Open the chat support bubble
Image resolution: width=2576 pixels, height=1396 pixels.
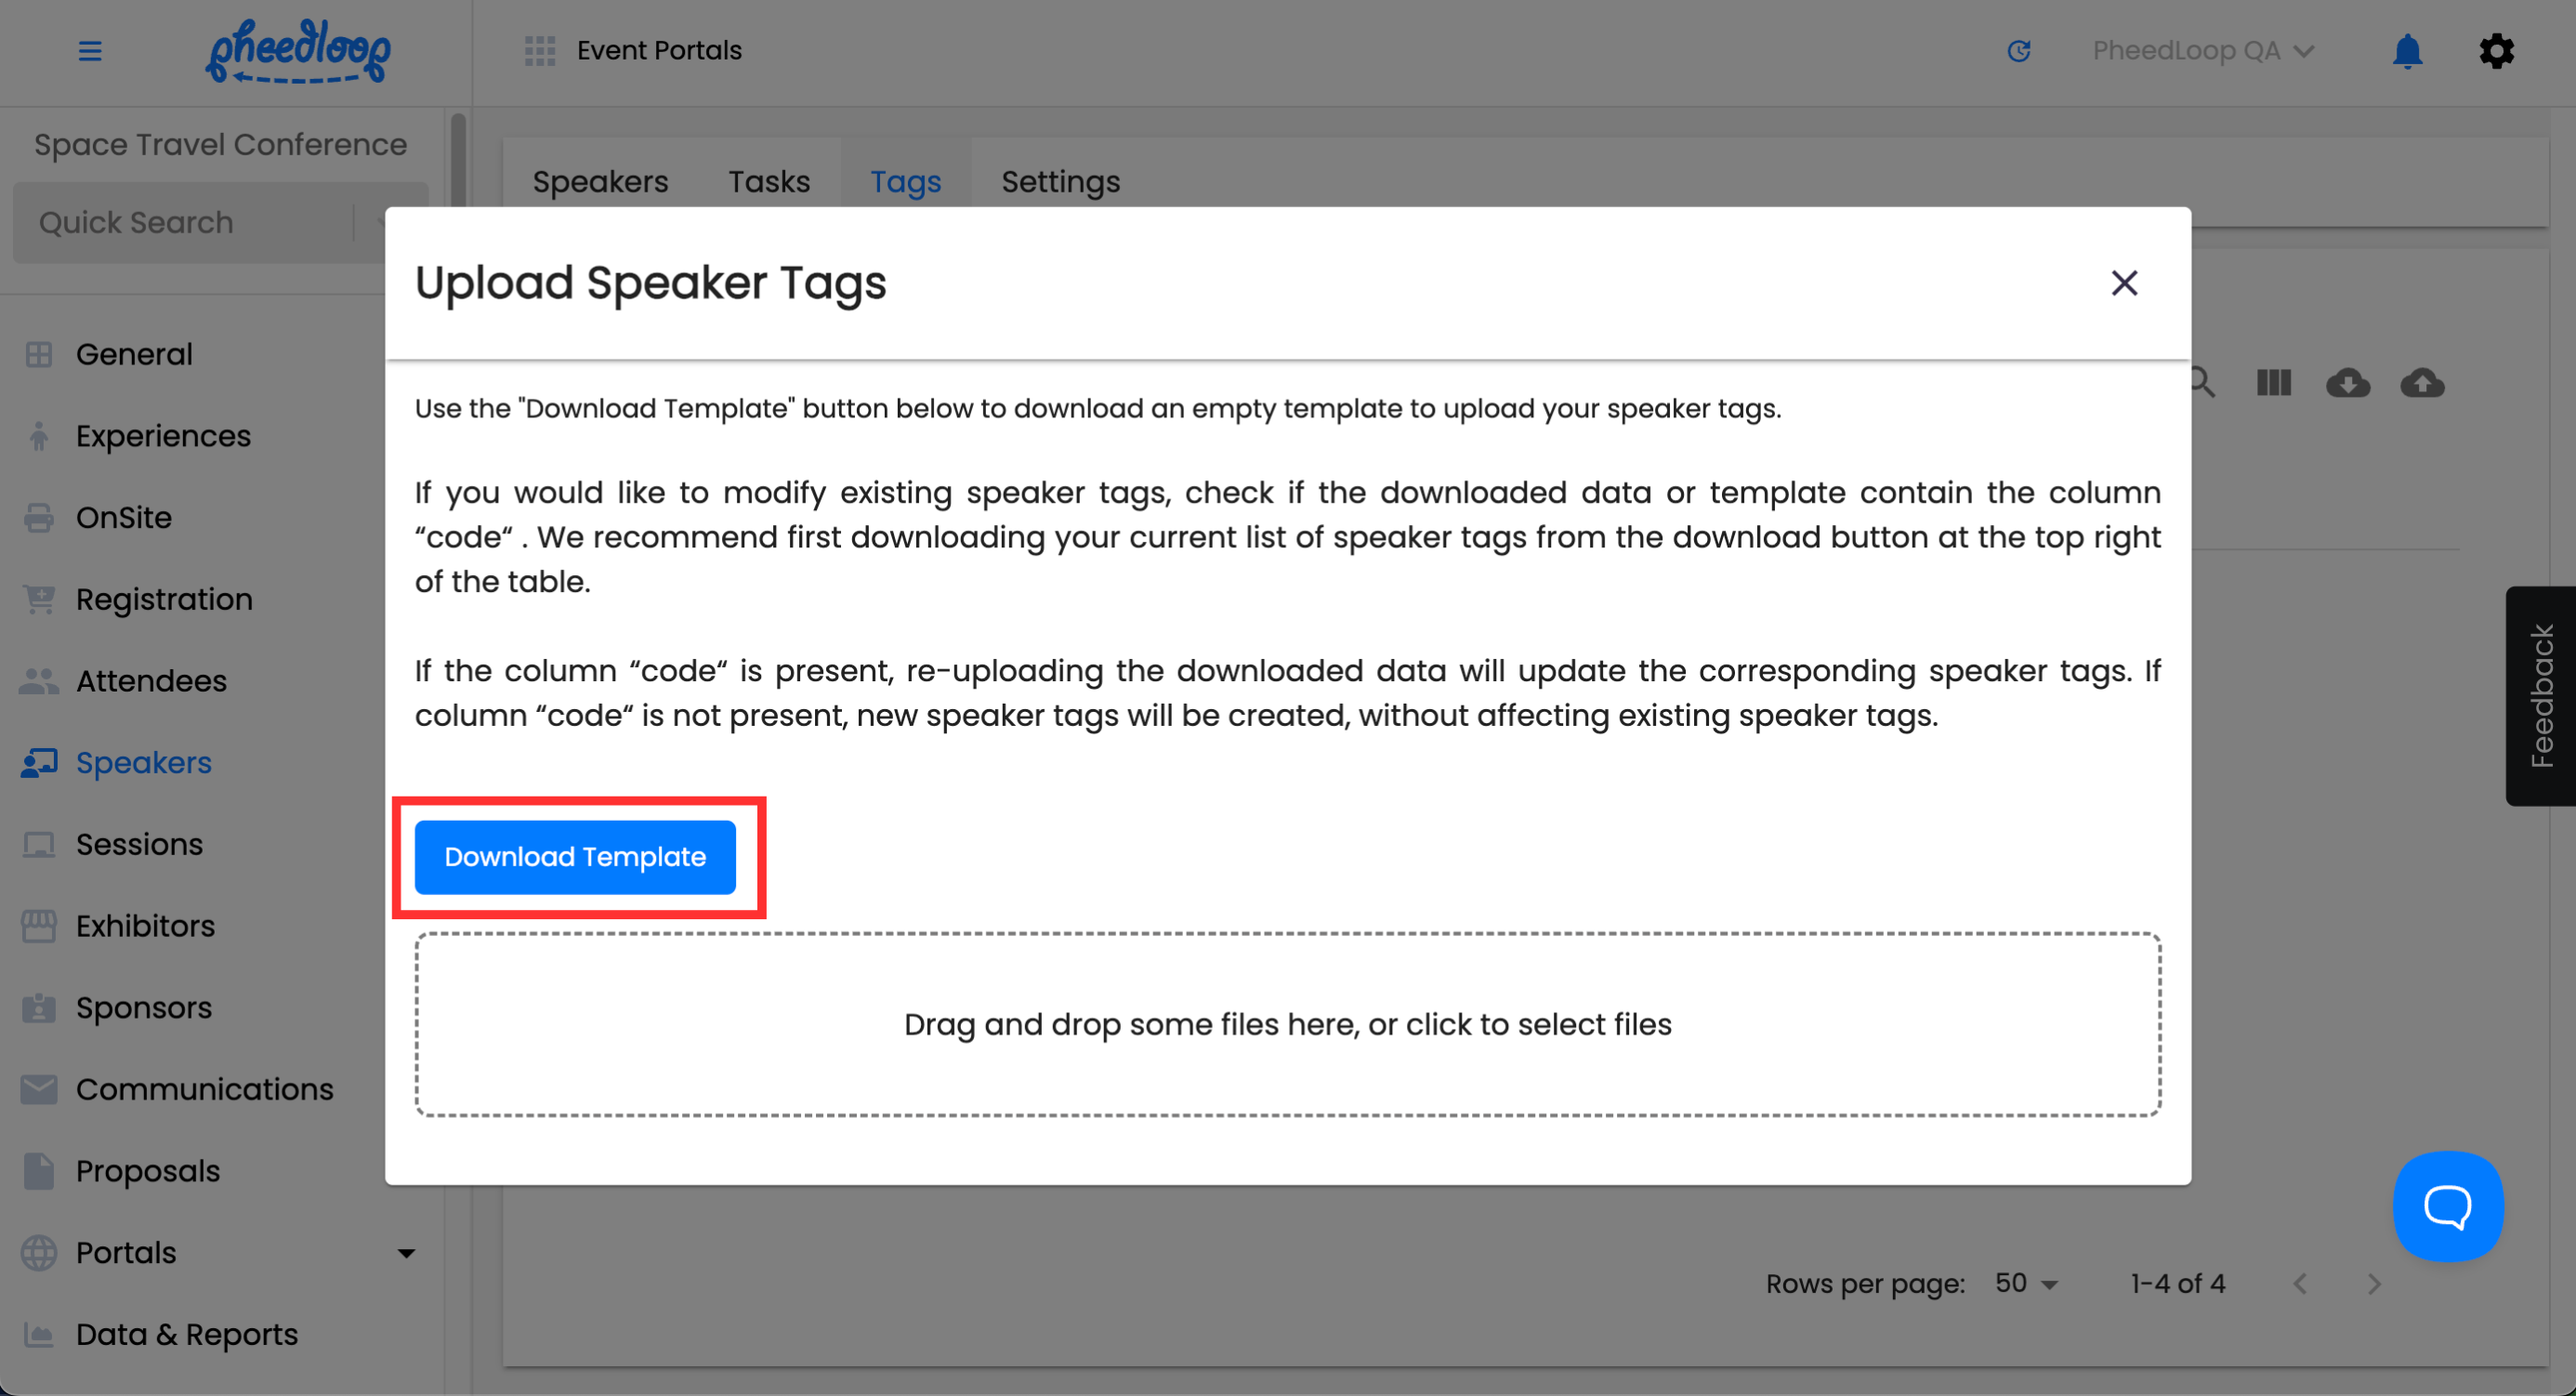tap(2447, 1206)
